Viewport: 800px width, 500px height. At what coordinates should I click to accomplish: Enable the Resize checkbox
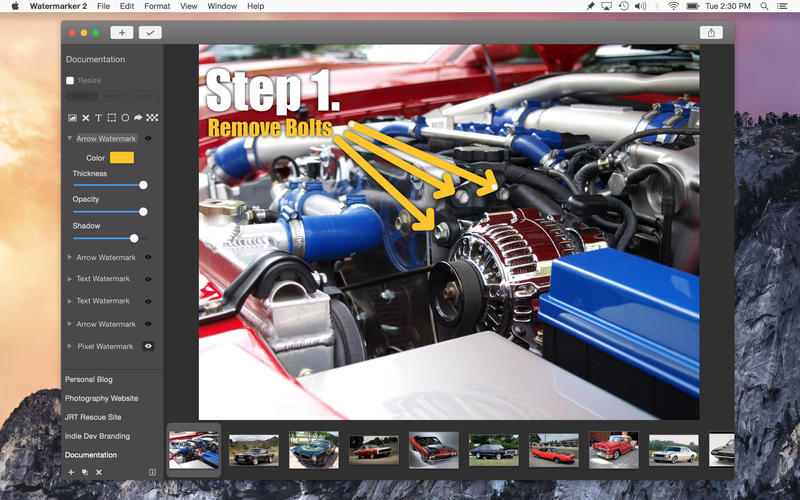(x=70, y=80)
